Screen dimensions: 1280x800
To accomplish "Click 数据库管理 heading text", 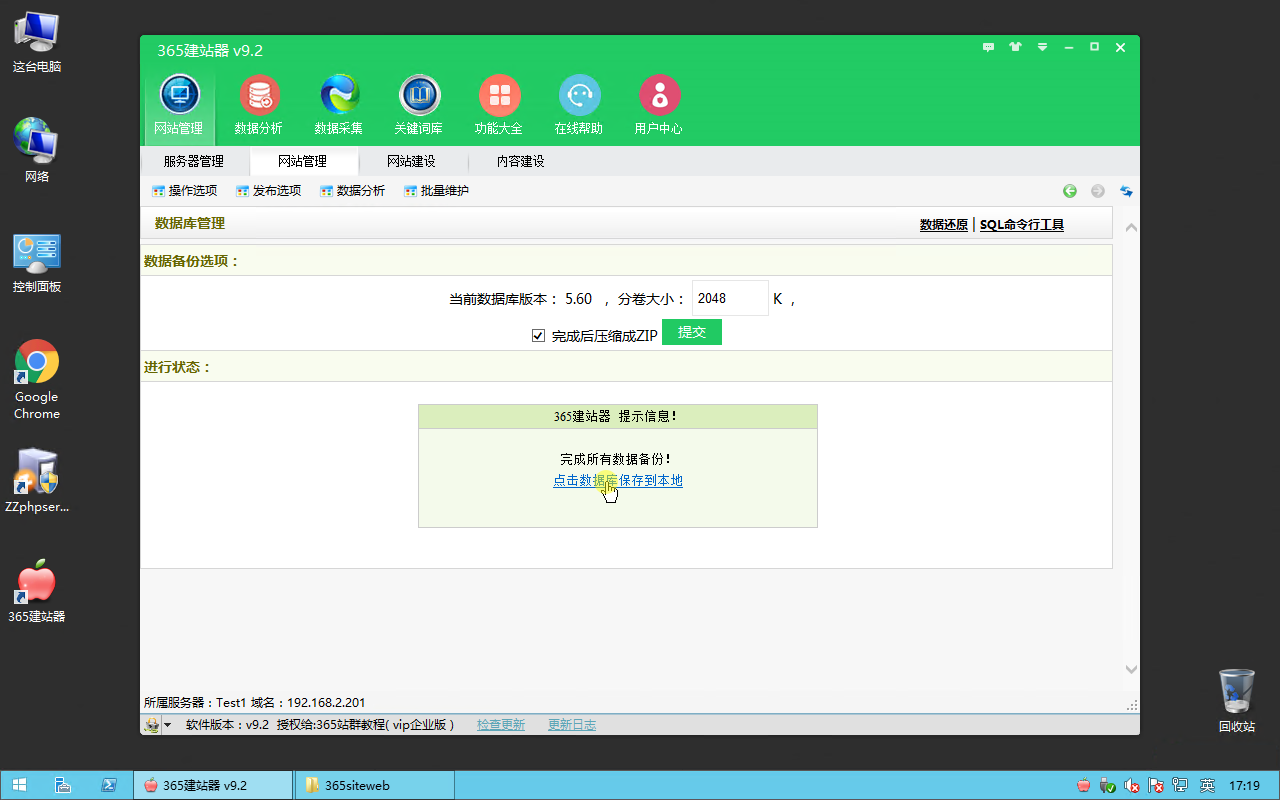I will click(190, 223).
